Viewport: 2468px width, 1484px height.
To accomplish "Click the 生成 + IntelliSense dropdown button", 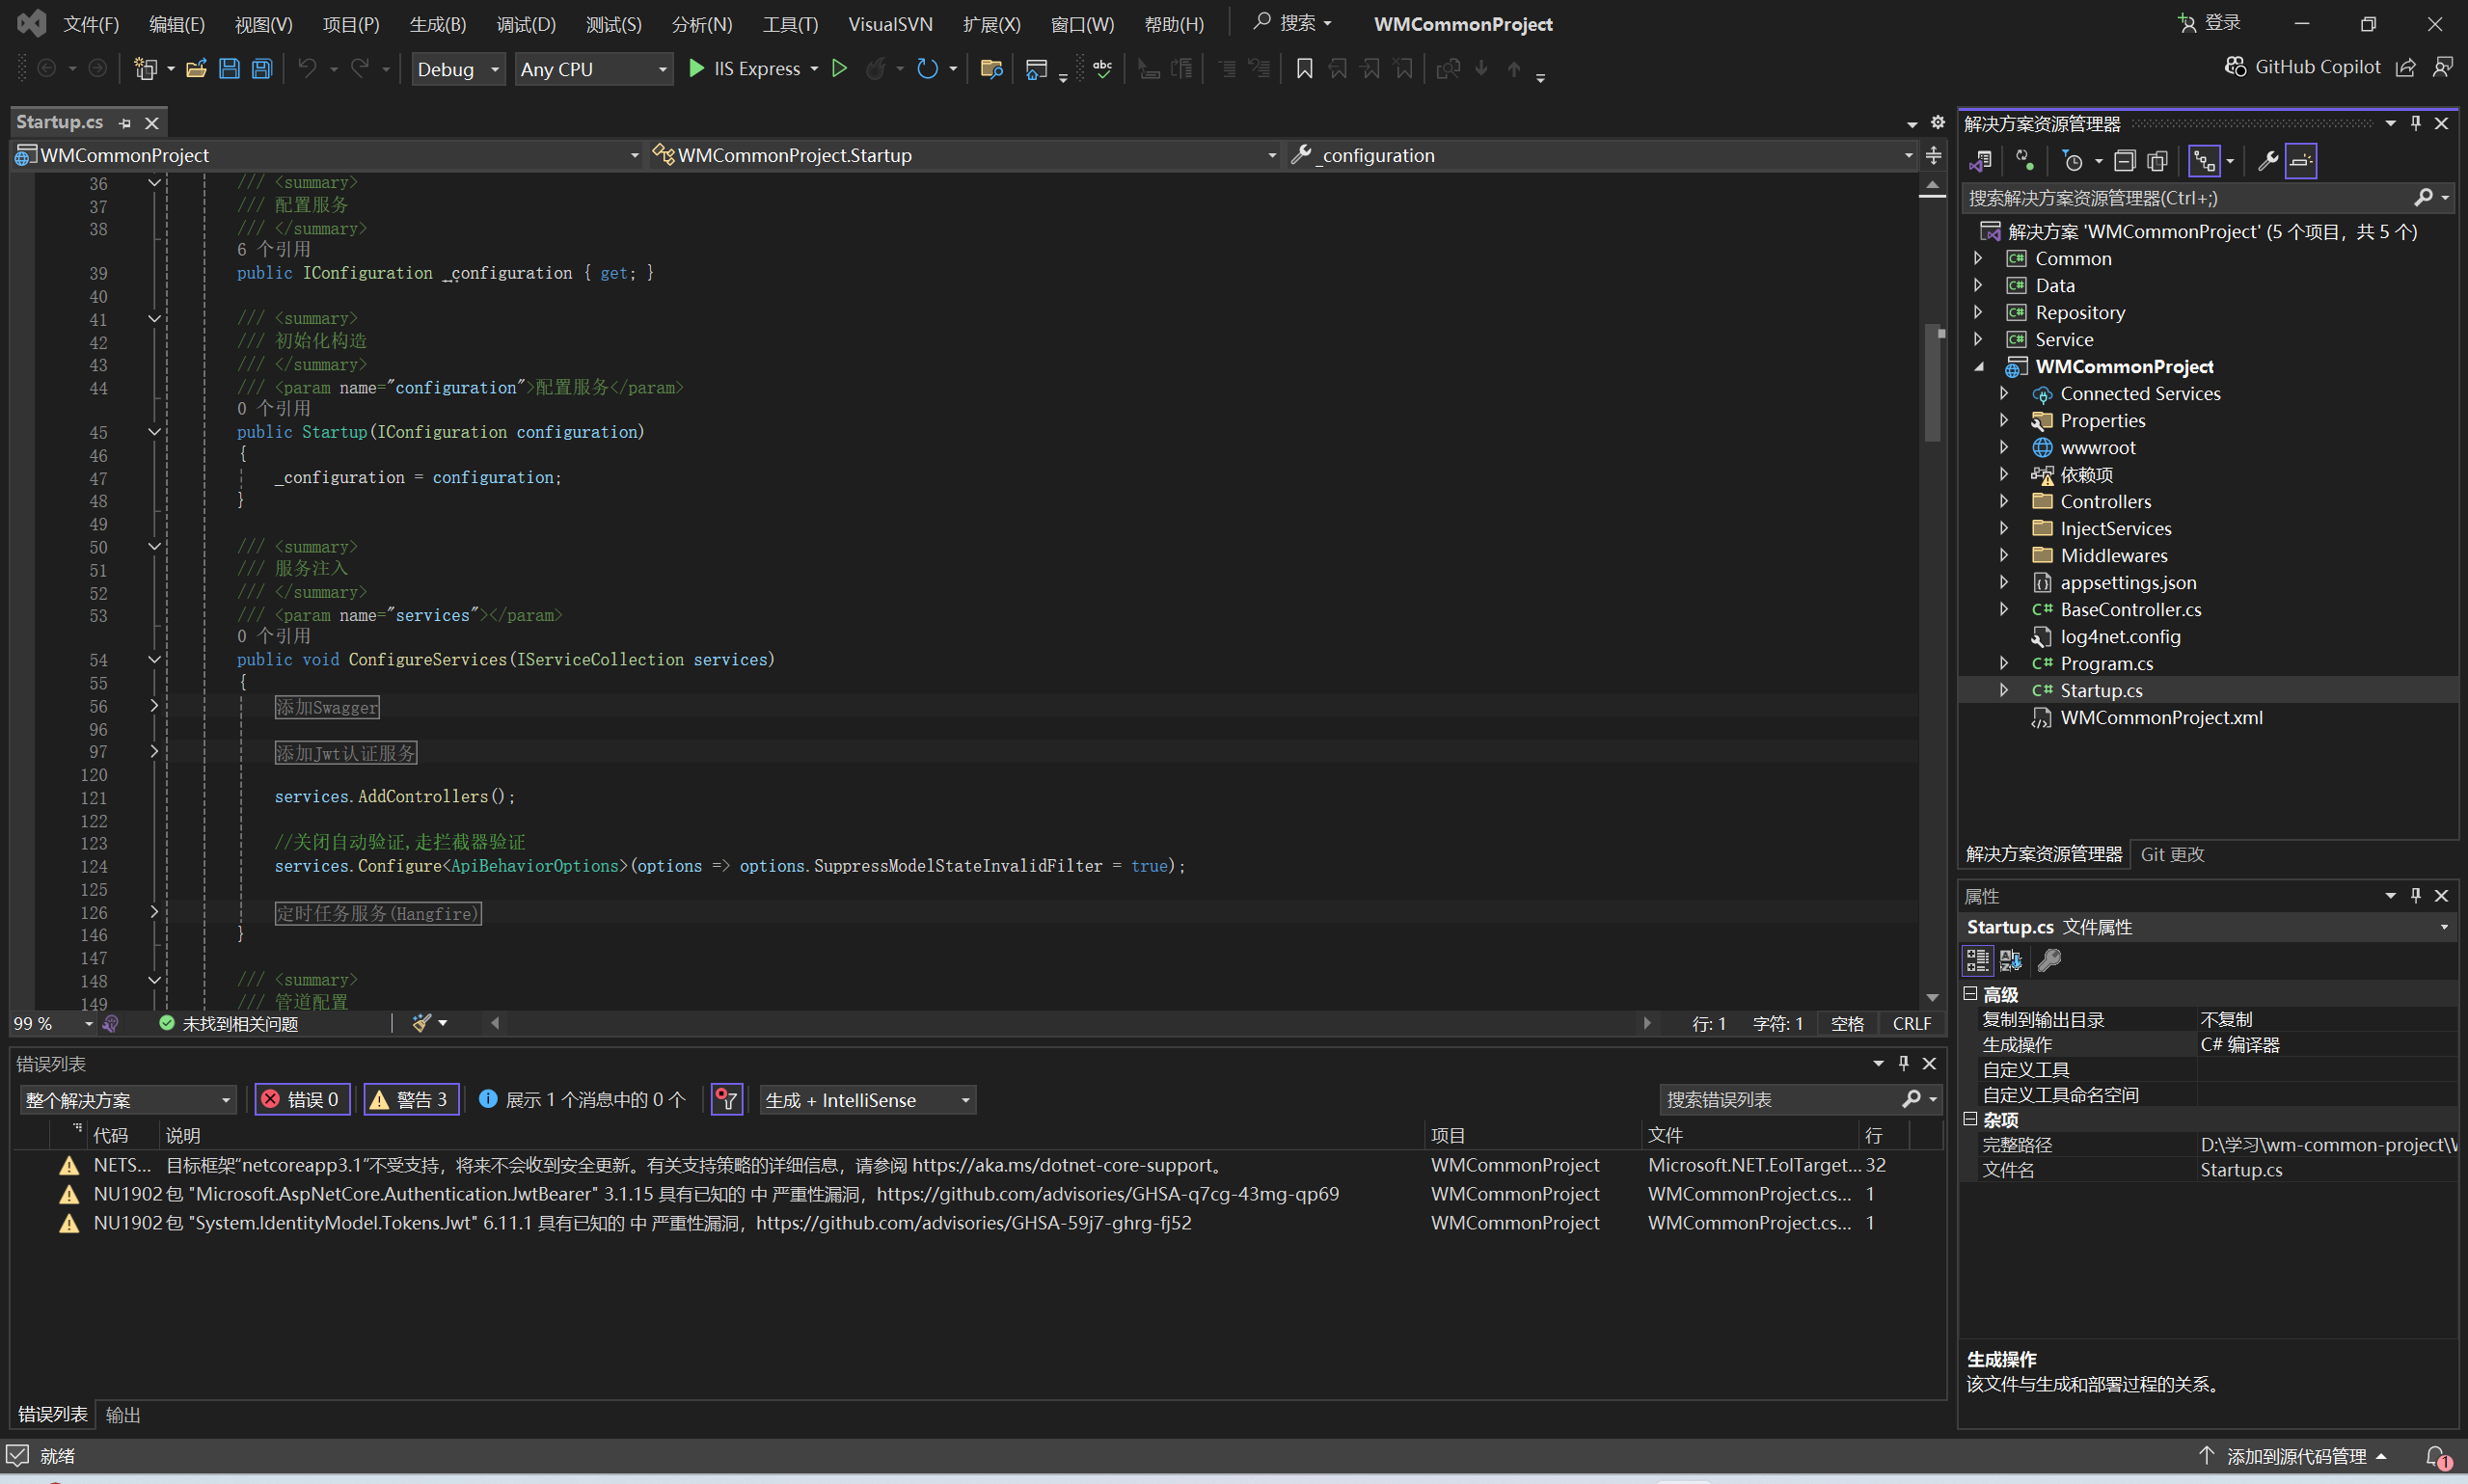I will click(x=865, y=1100).
